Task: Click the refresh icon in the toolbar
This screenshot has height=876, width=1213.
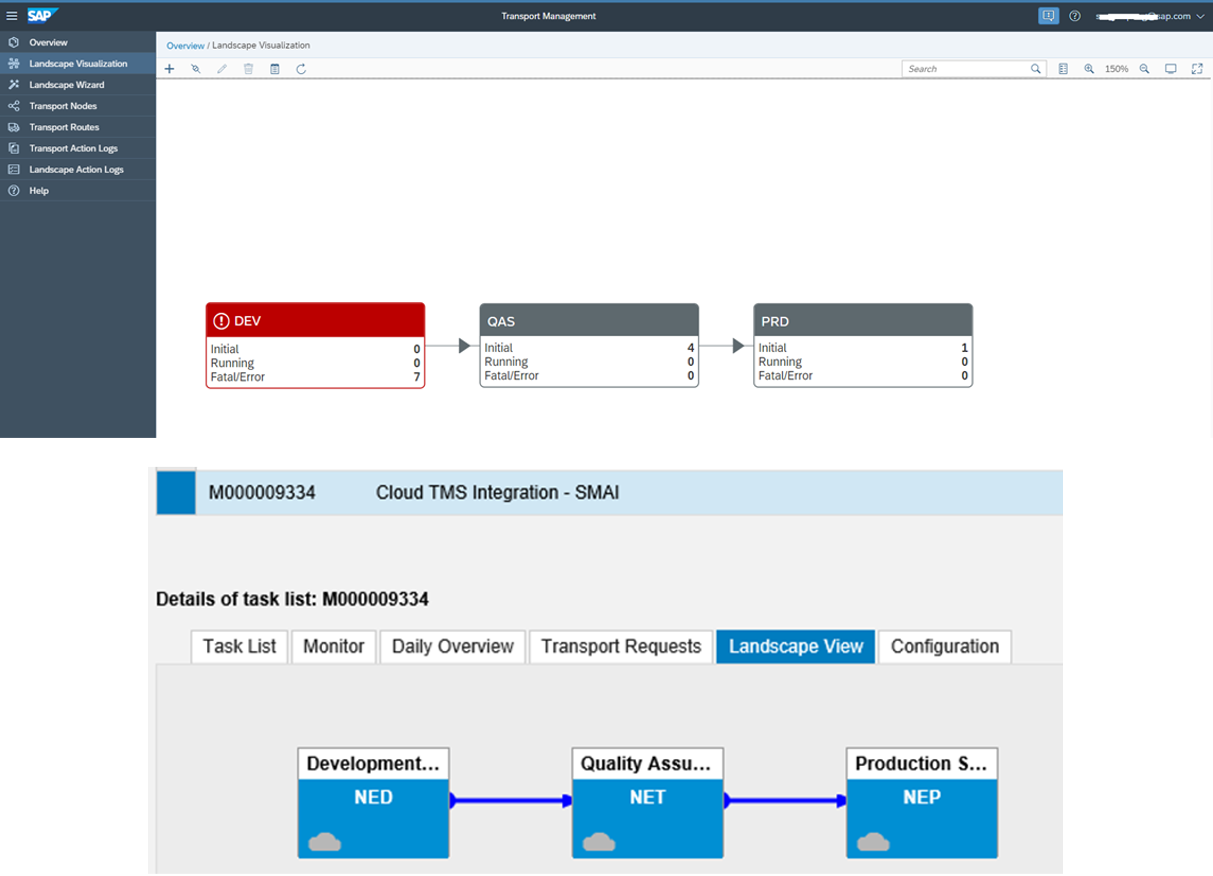Action: point(301,69)
